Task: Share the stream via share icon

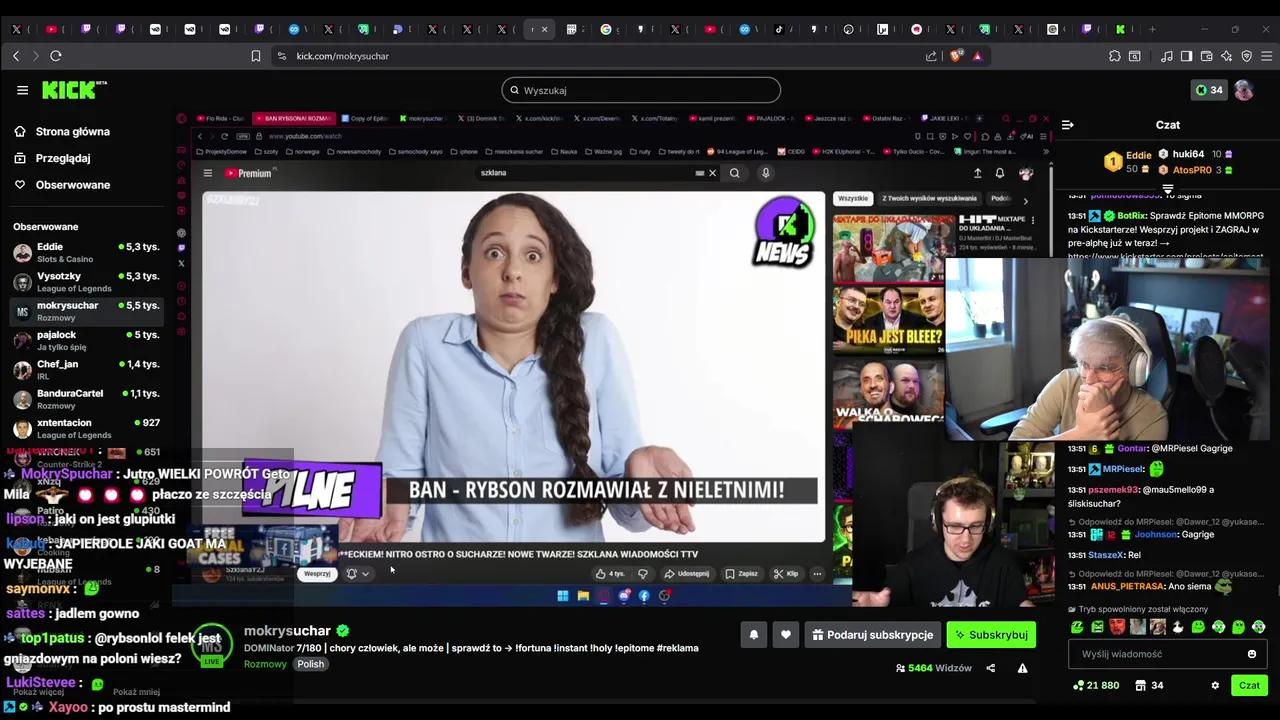Action: (x=991, y=668)
